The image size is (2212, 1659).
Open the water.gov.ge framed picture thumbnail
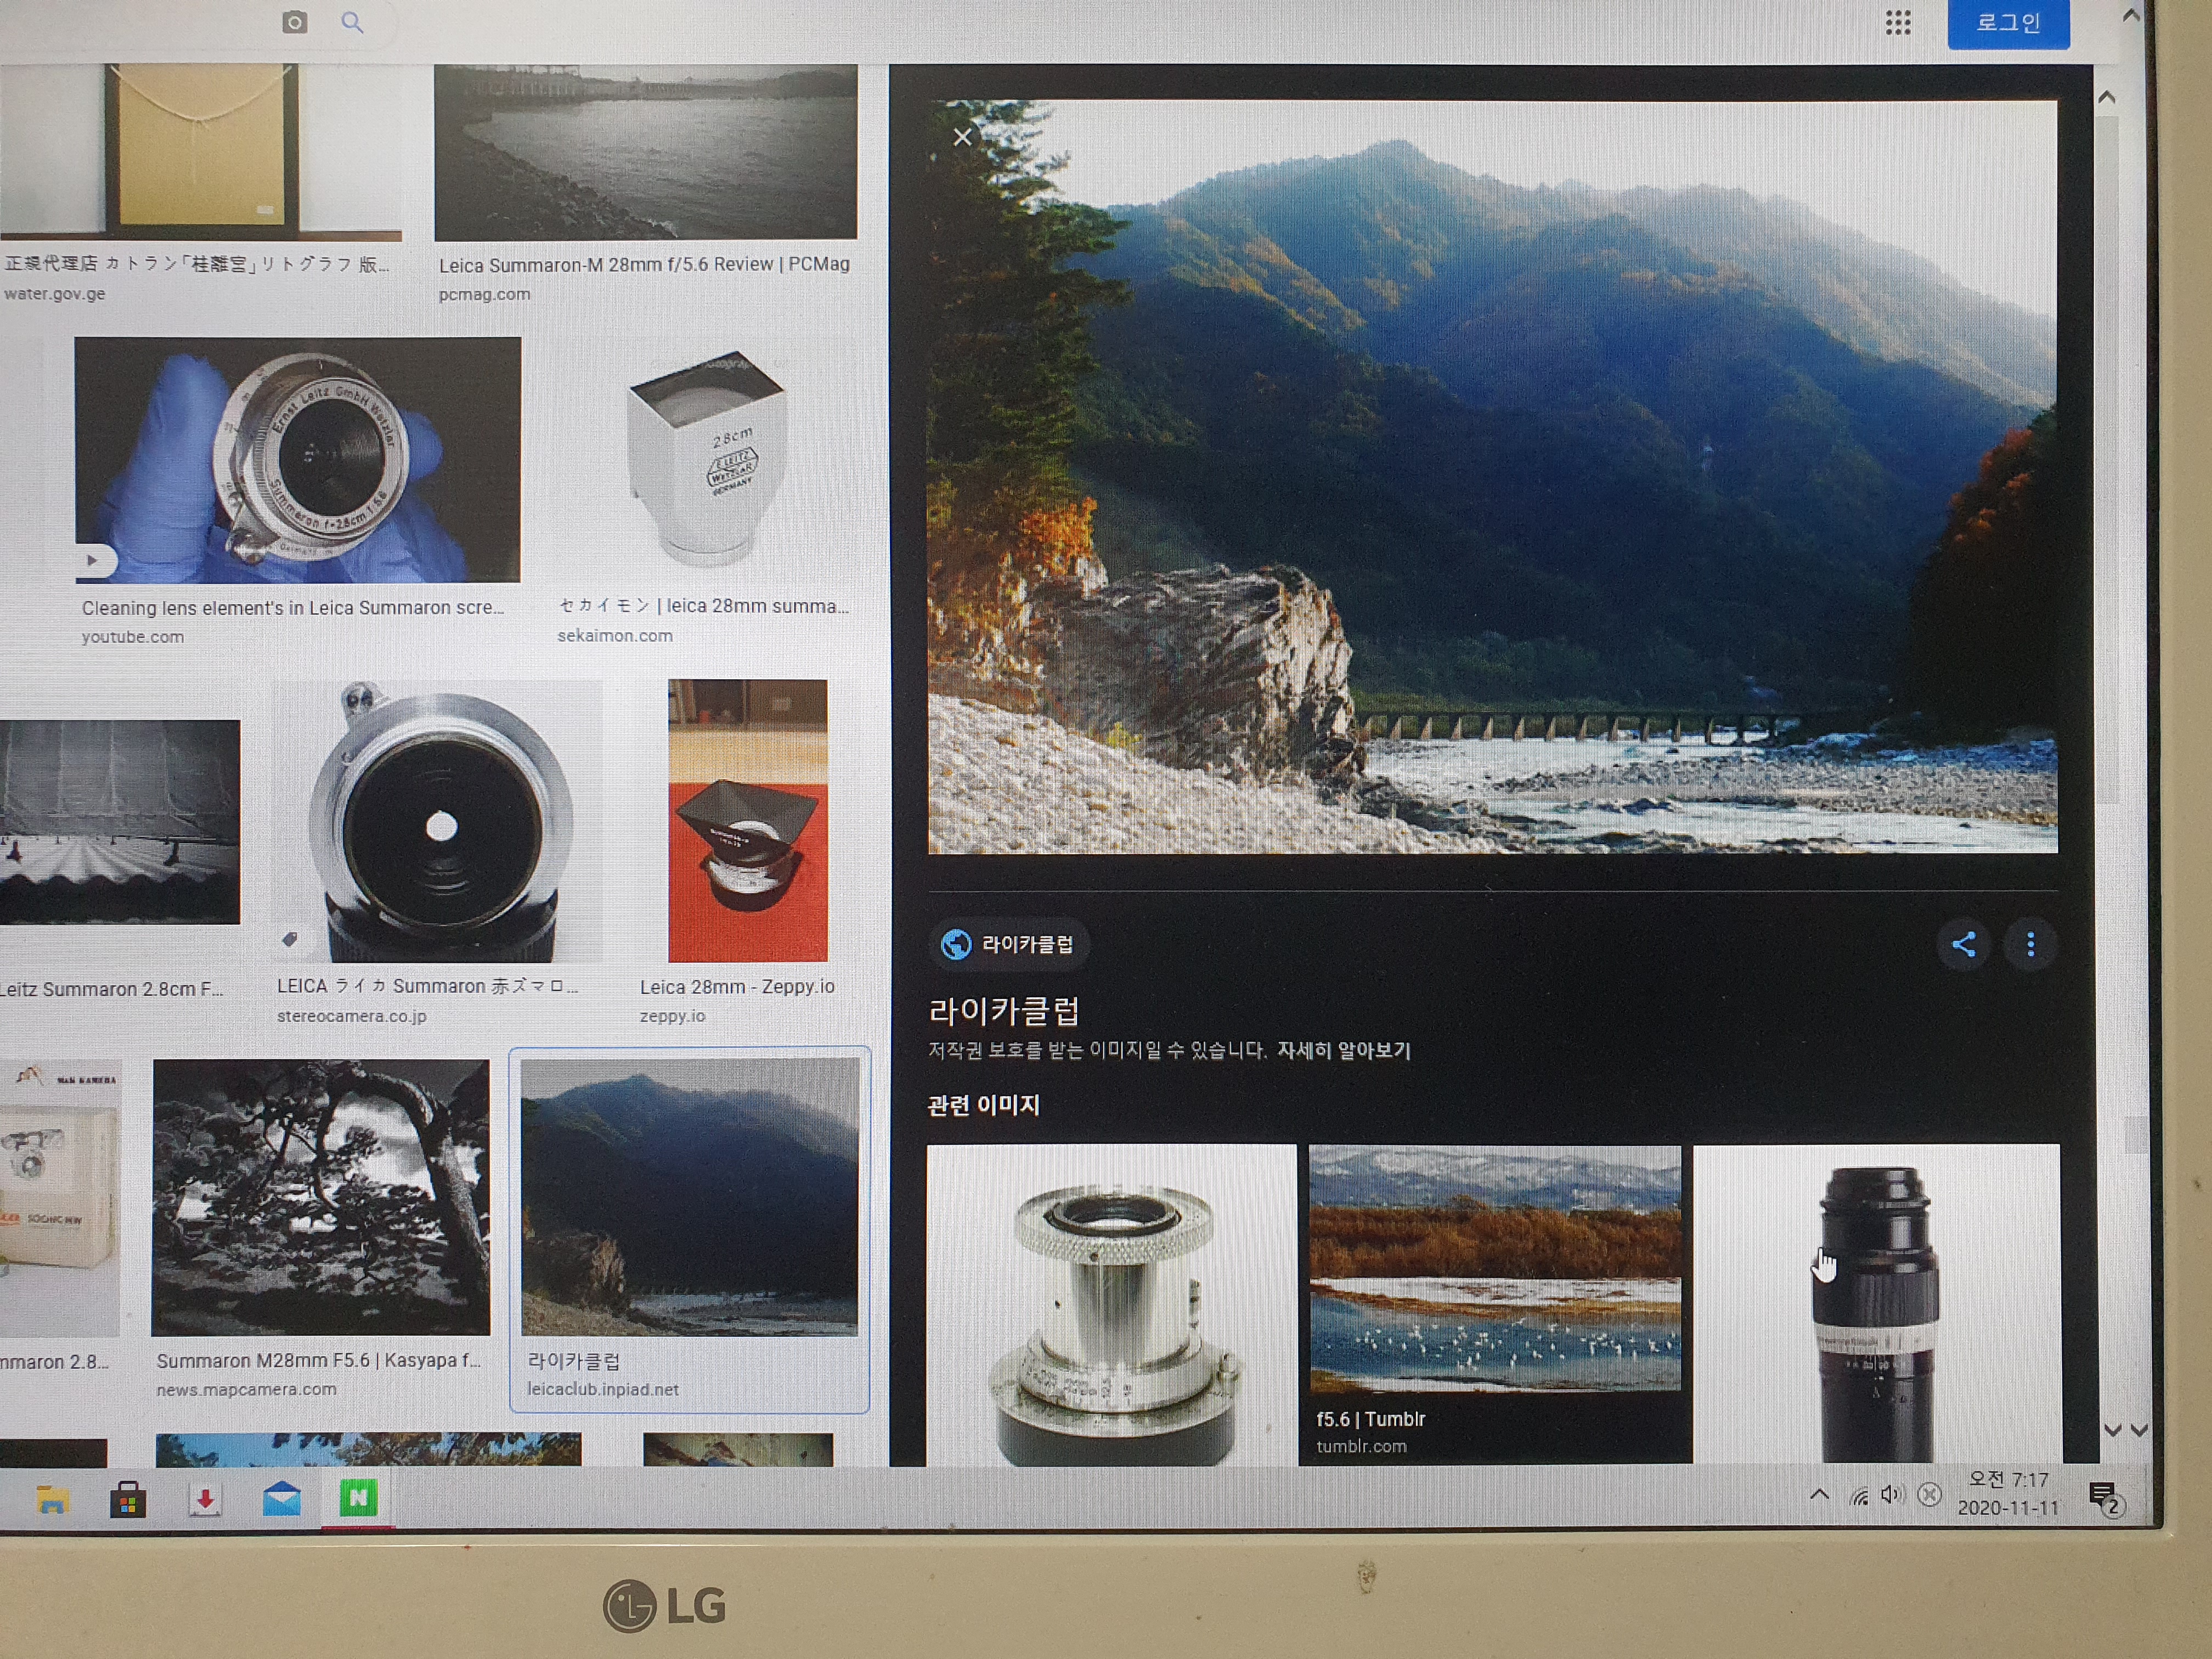(x=200, y=152)
